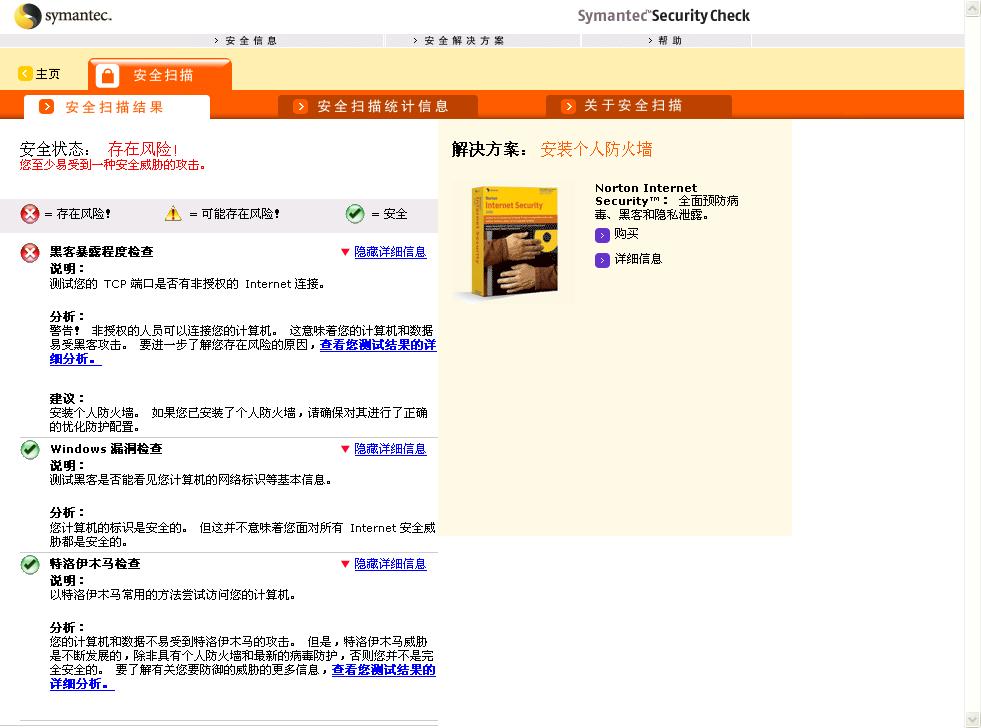Image resolution: width=981 pixels, height=728 pixels.
Task: Click the yellow back arrow beside 主页
Action: pyautogui.click(x=25, y=74)
